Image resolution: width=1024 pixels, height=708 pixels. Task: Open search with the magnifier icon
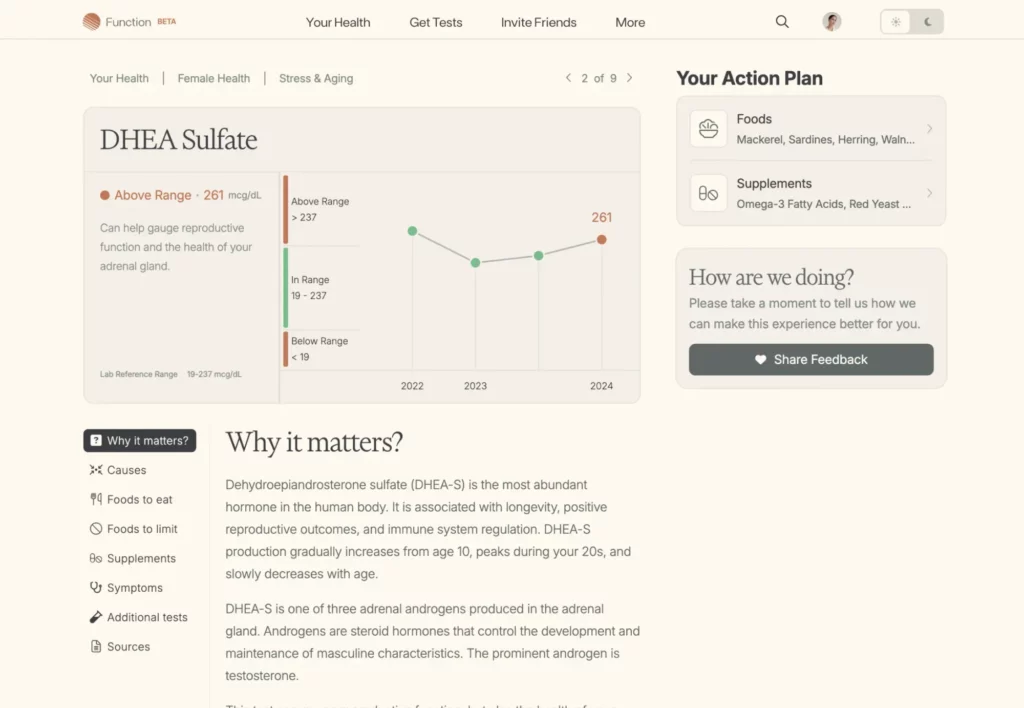[x=782, y=22]
